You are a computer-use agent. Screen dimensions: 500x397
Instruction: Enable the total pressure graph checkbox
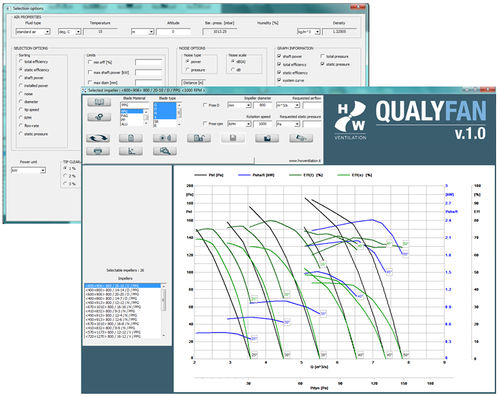322,56
